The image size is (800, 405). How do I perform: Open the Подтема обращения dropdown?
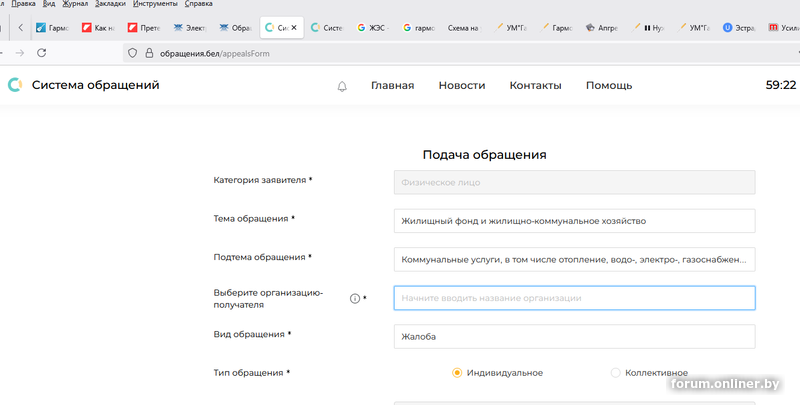(574, 259)
